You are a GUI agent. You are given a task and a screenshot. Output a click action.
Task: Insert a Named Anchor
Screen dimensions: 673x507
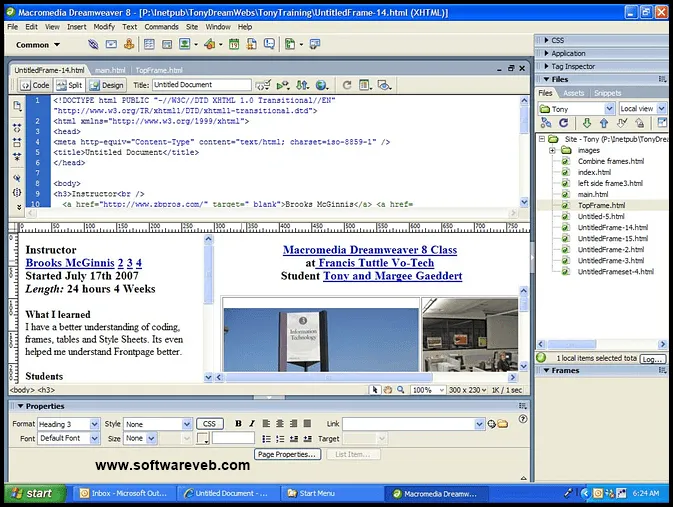pos(129,44)
